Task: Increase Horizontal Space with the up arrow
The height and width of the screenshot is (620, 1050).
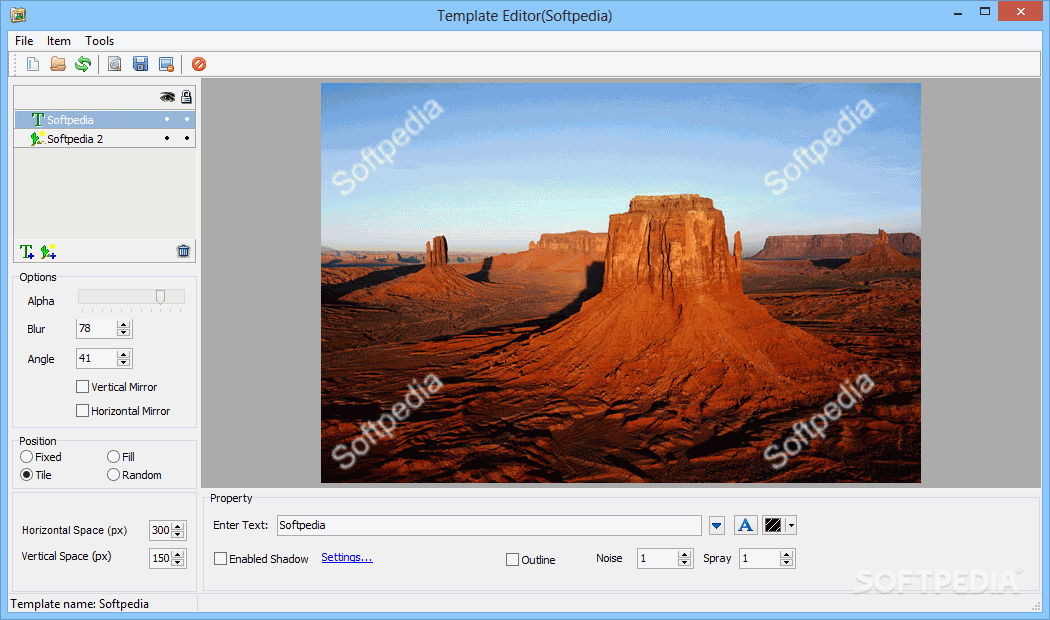Action: point(177,526)
